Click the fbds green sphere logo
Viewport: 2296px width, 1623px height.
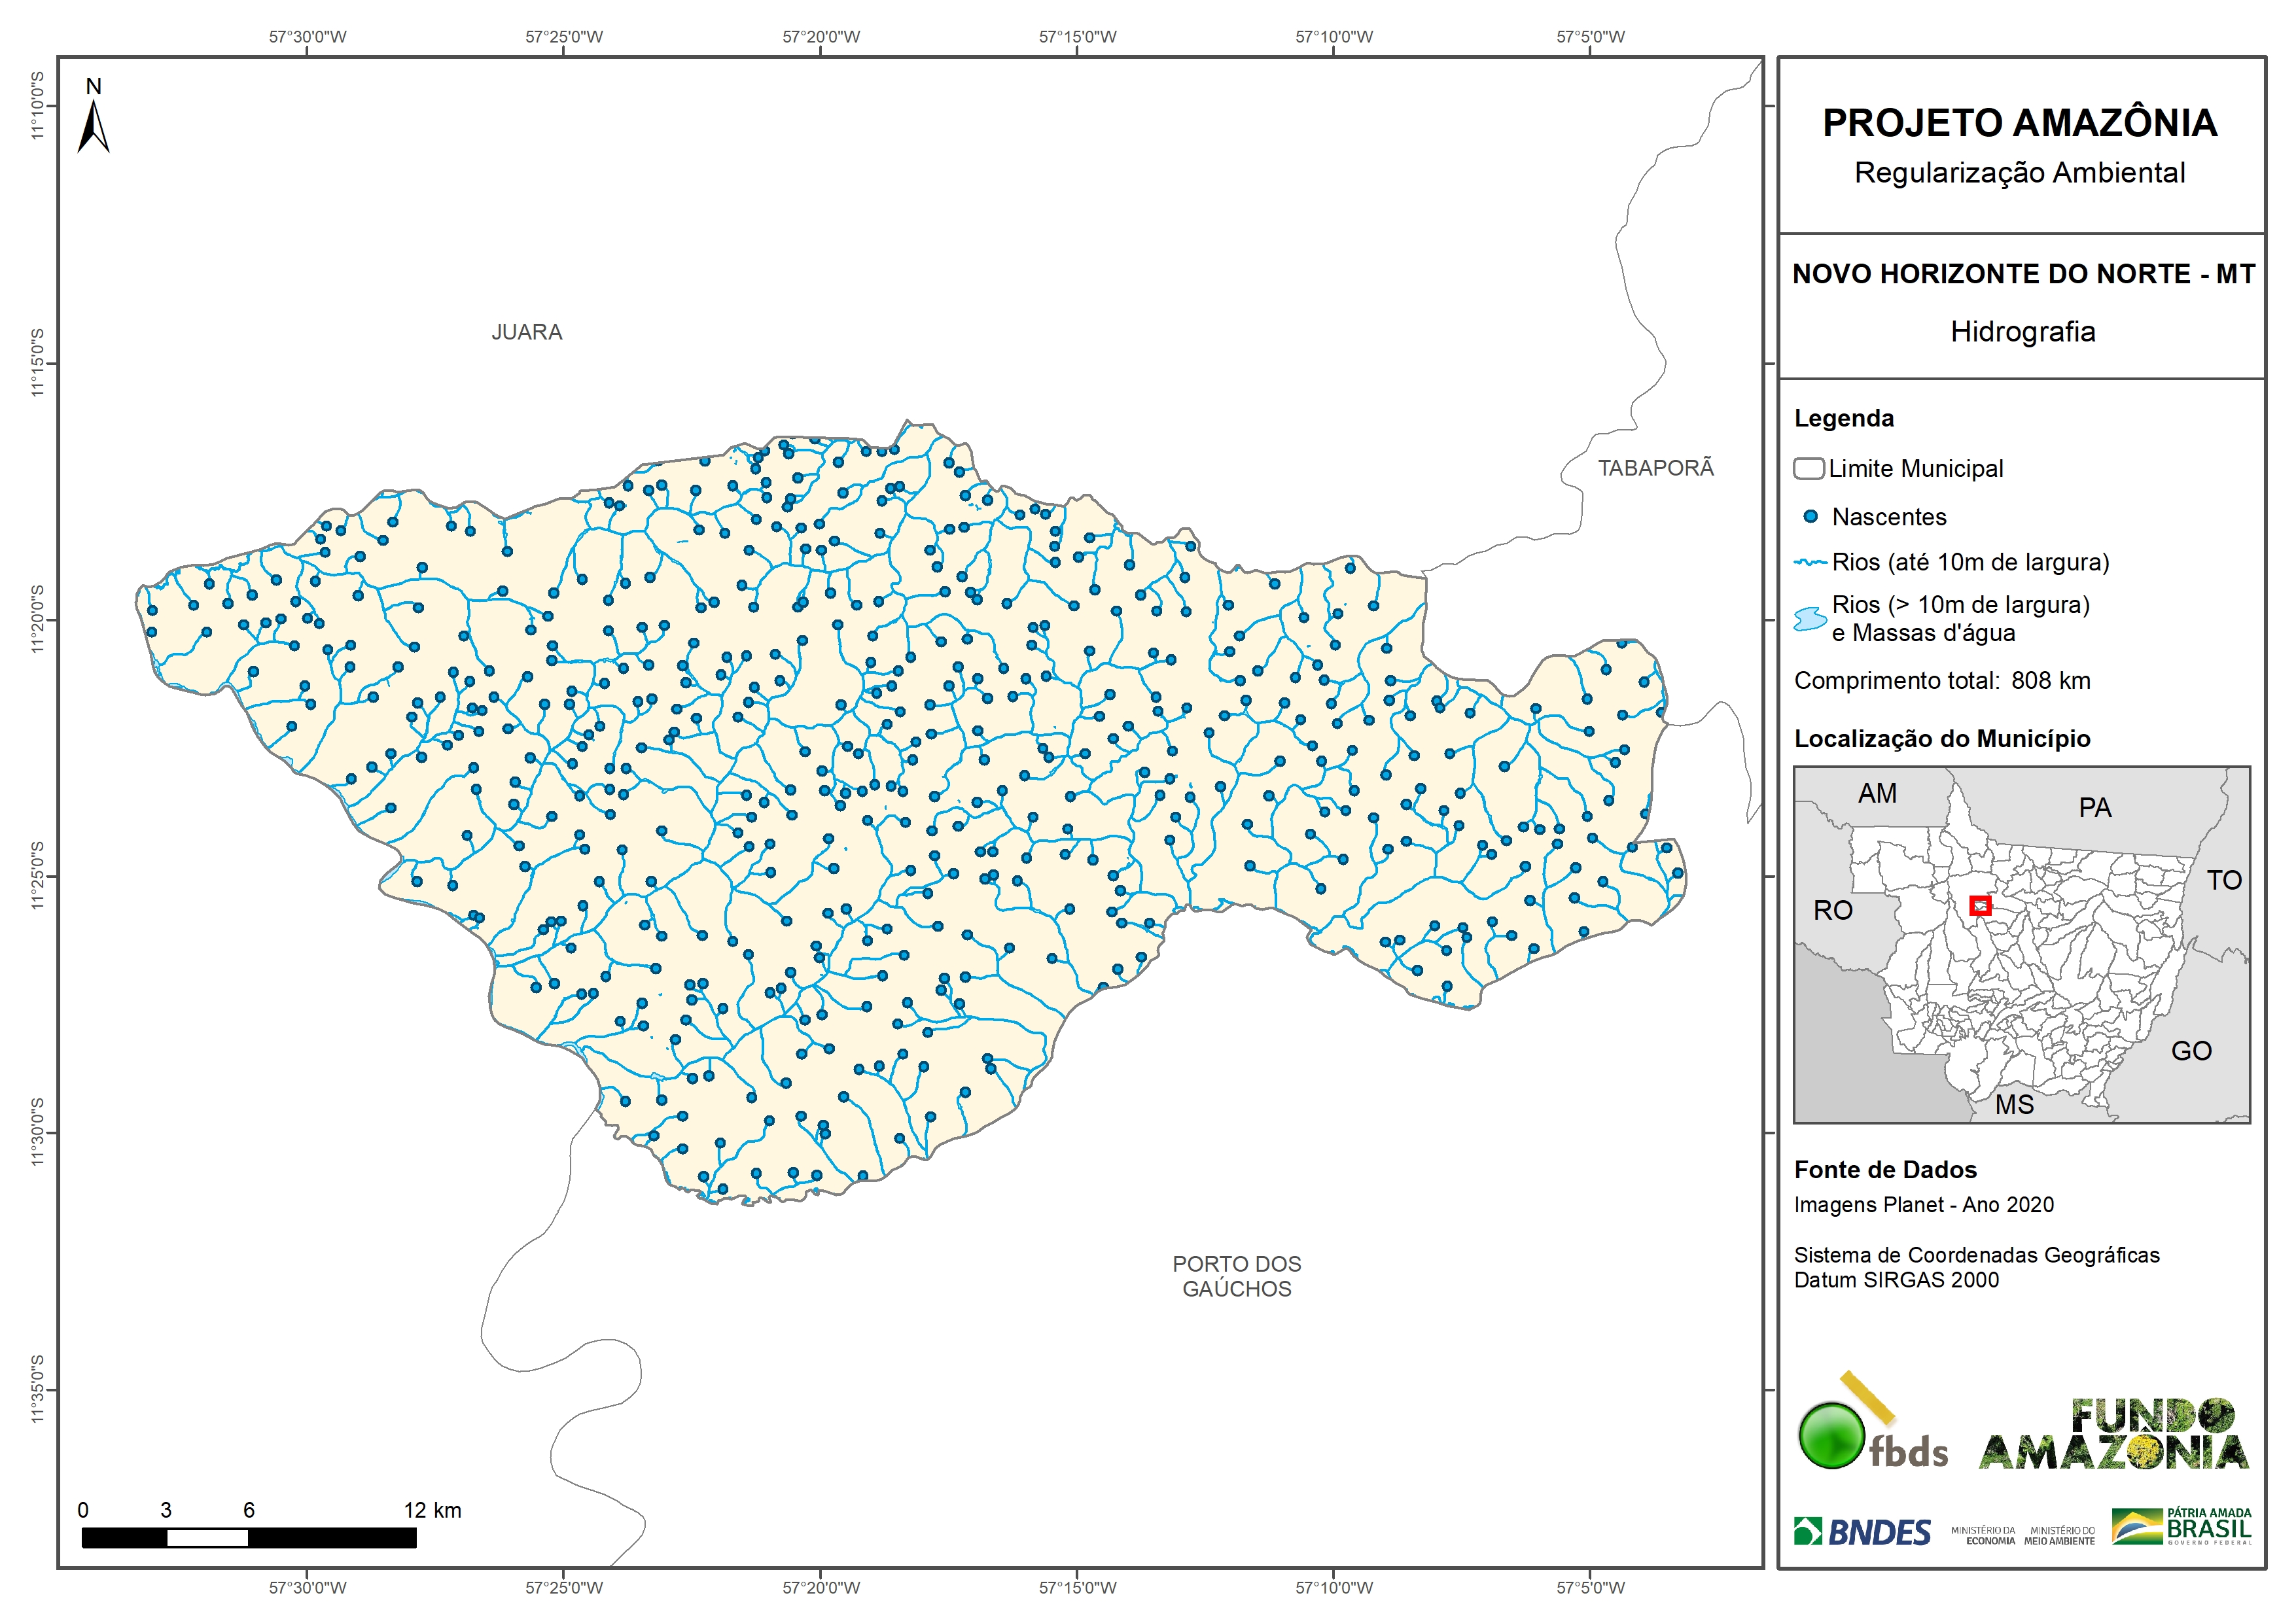(x=1831, y=1435)
